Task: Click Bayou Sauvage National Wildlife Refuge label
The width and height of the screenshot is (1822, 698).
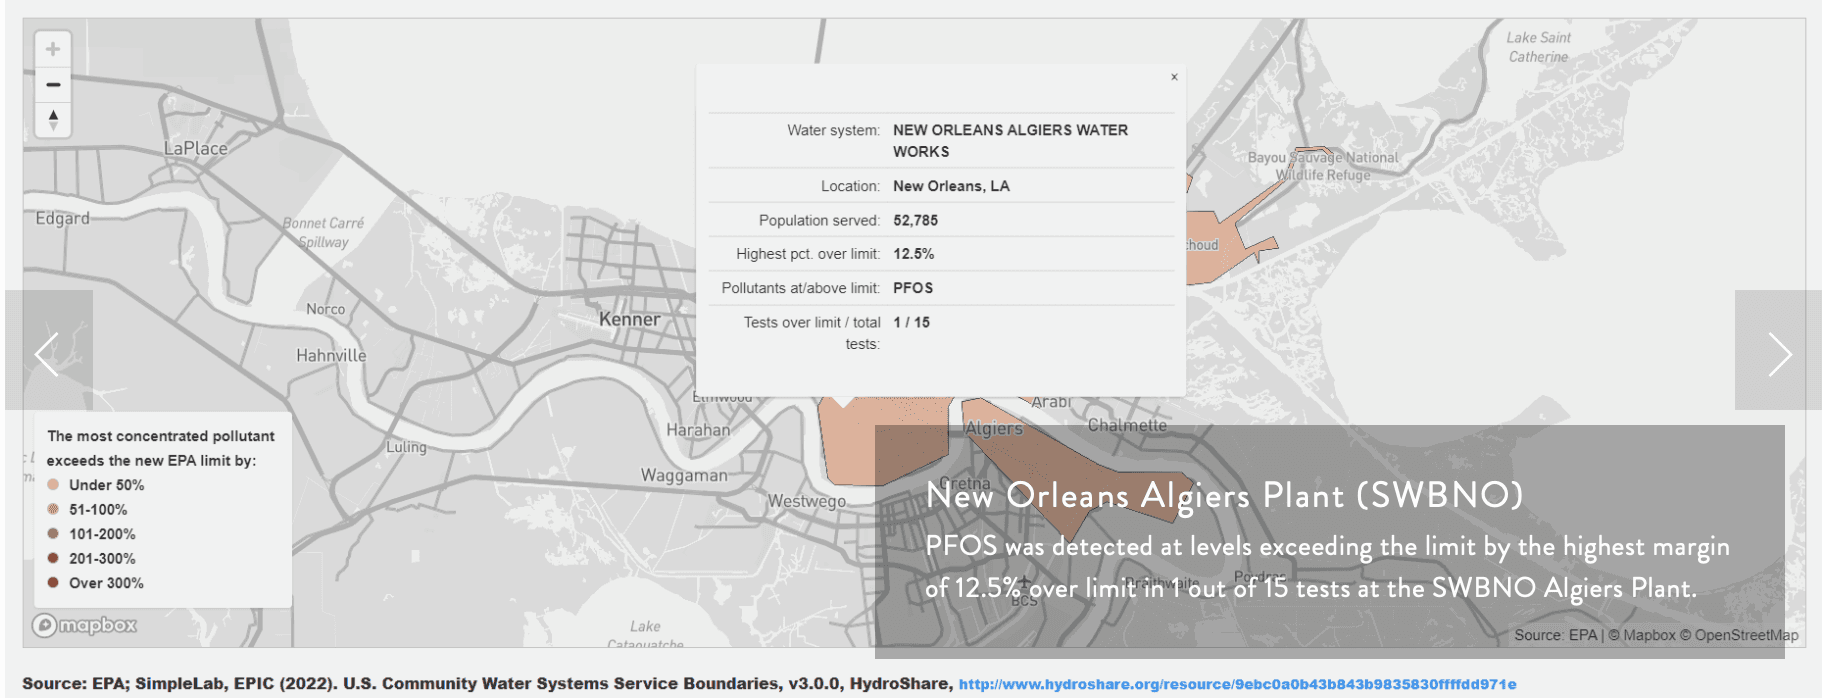Action: [x=1323, y=166]
